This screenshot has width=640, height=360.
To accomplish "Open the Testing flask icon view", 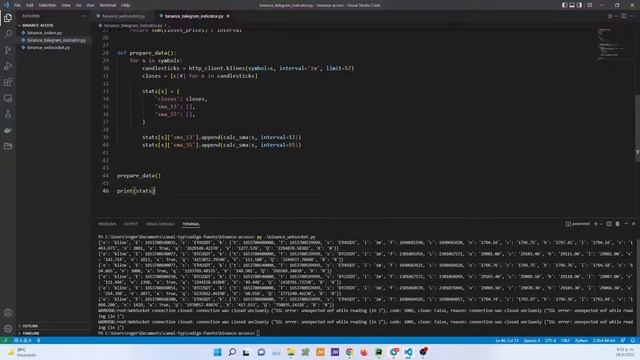I will 8,114.
